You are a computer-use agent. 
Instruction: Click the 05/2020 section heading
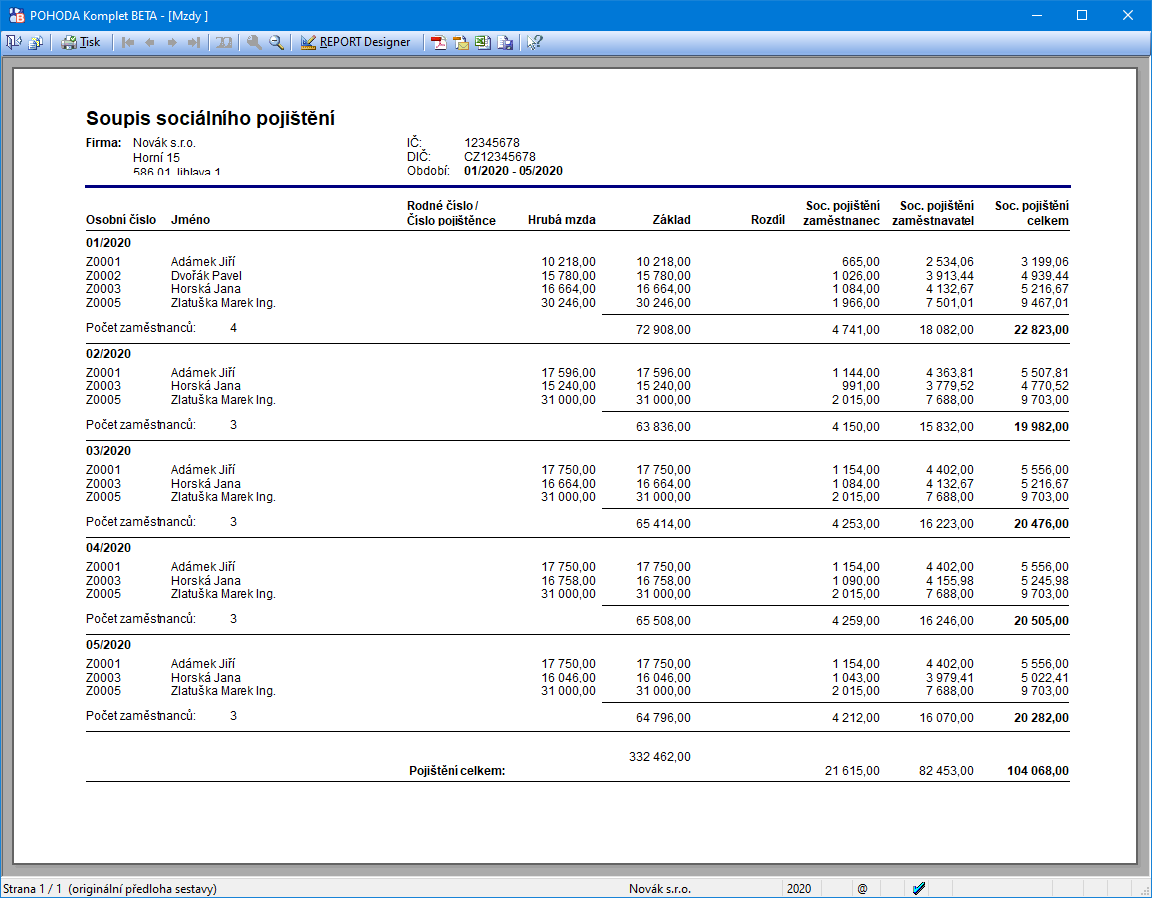point(108,644)
